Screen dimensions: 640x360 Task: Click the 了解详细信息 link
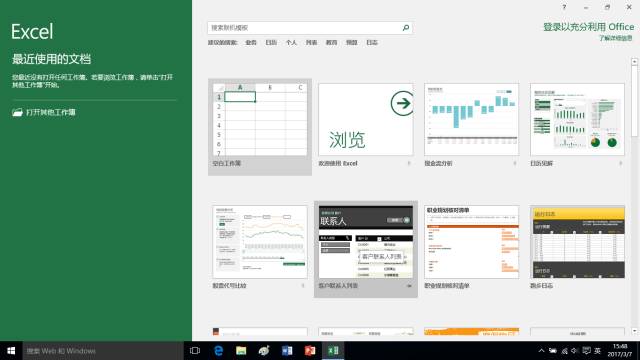[x=616, y=38]
